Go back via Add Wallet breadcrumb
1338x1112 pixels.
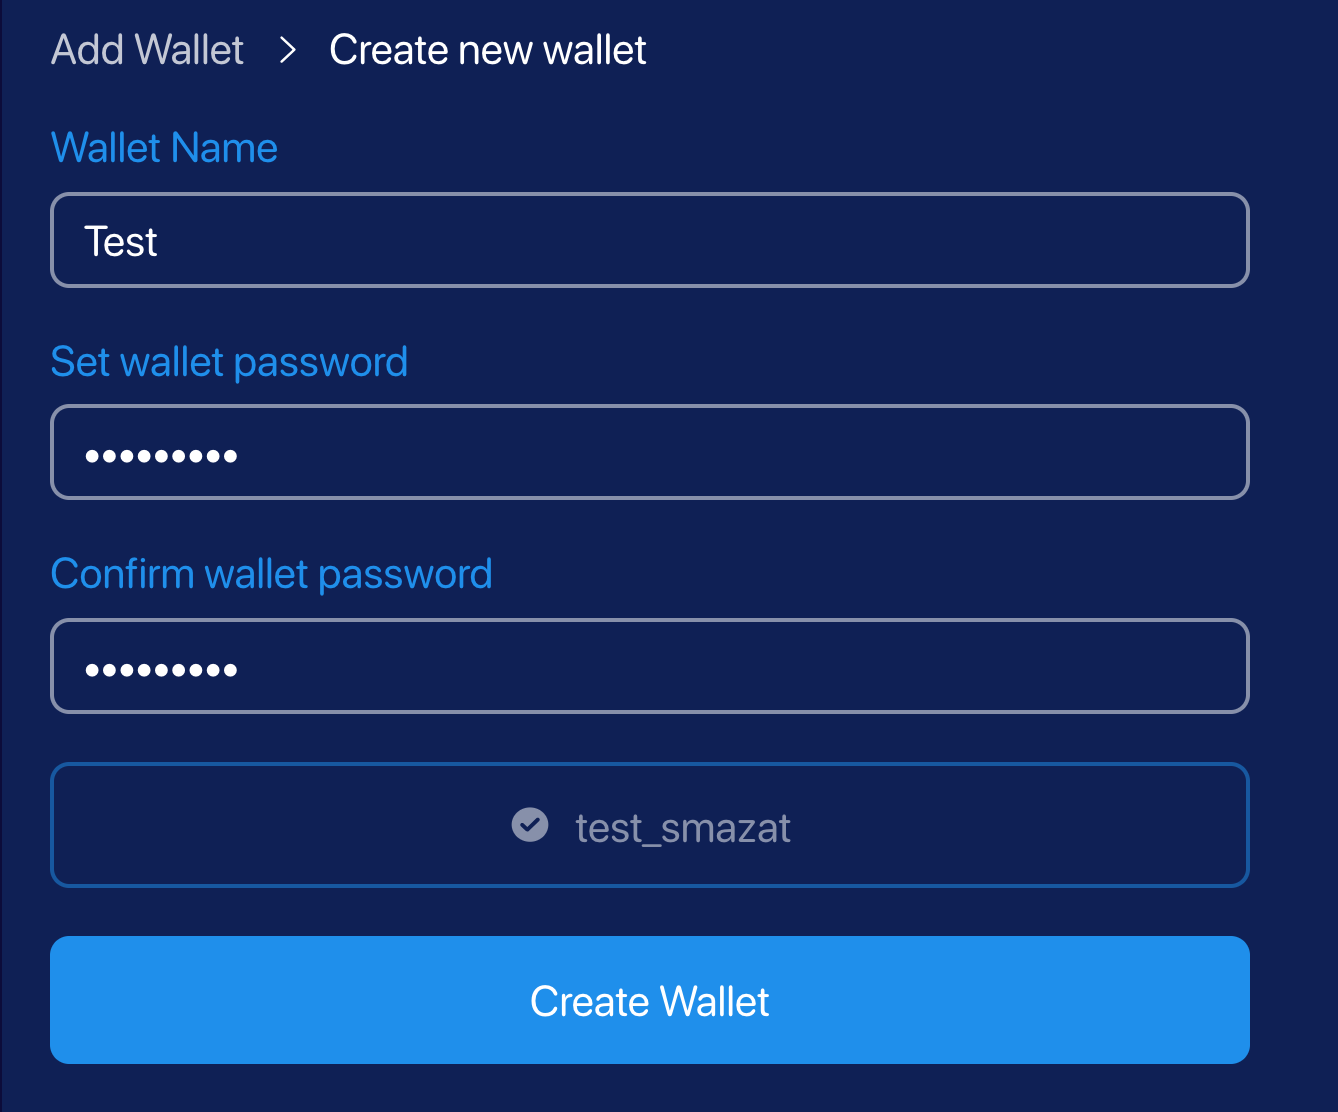pyautogui.click(x=147, y=50)
